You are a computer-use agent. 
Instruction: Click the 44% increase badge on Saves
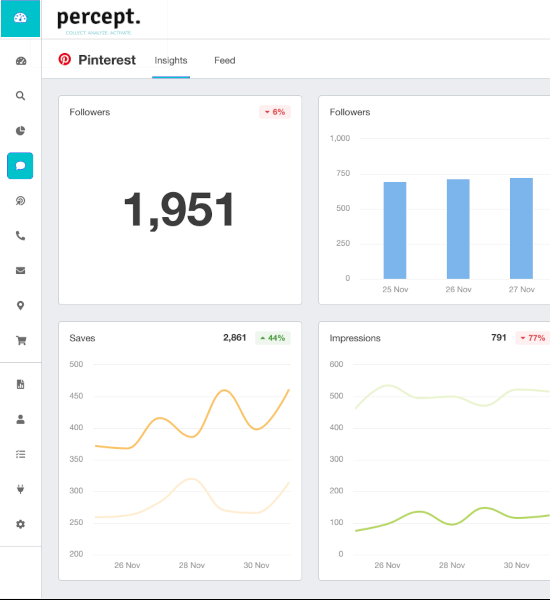click(x=273, y=338)
